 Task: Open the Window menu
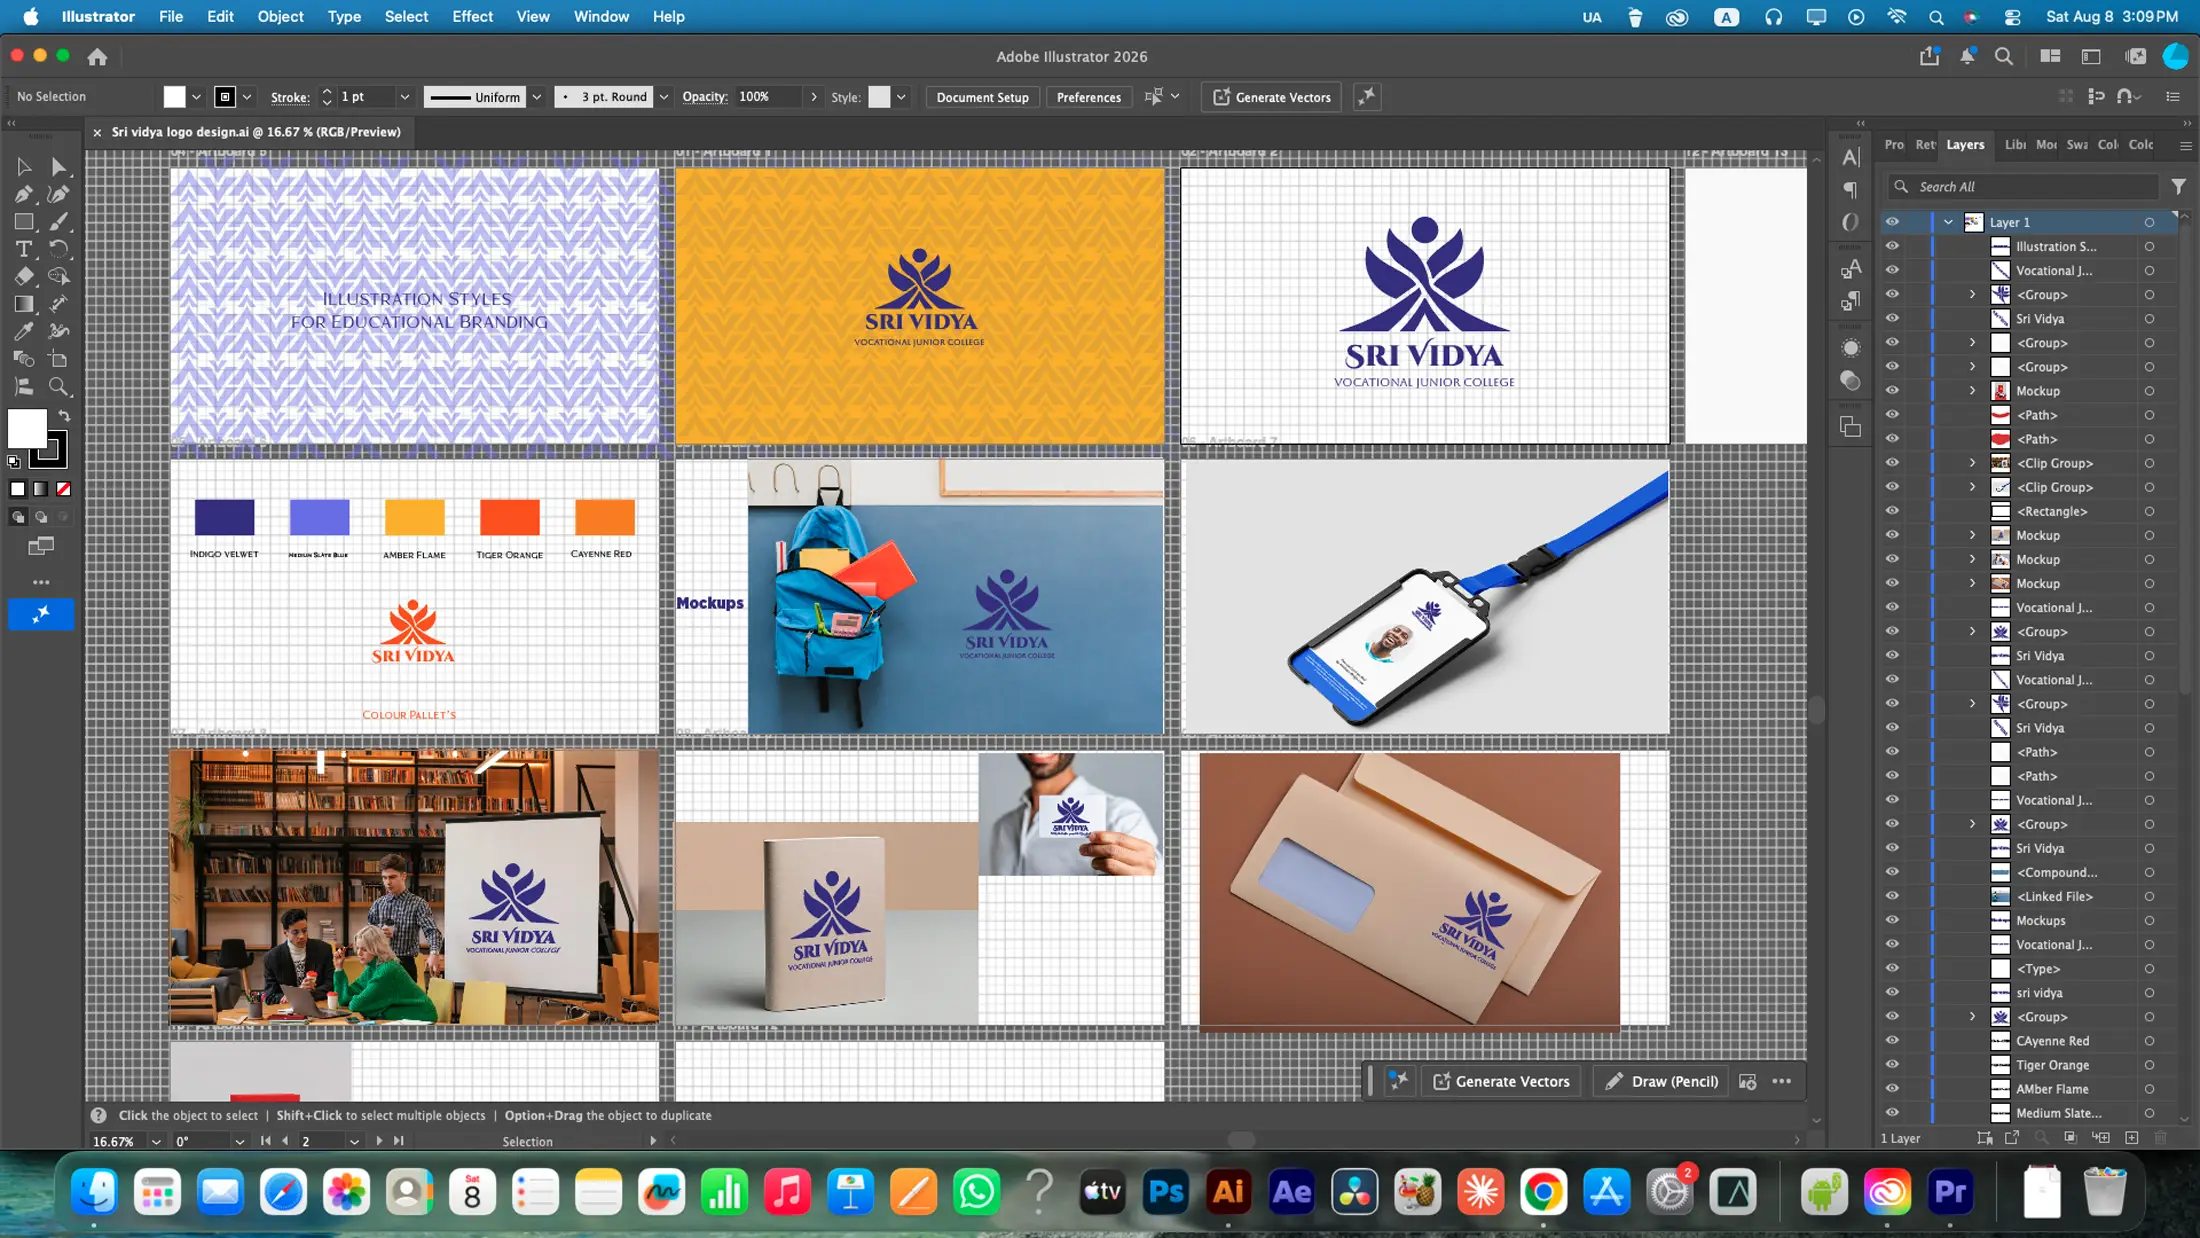click(601, 16)
